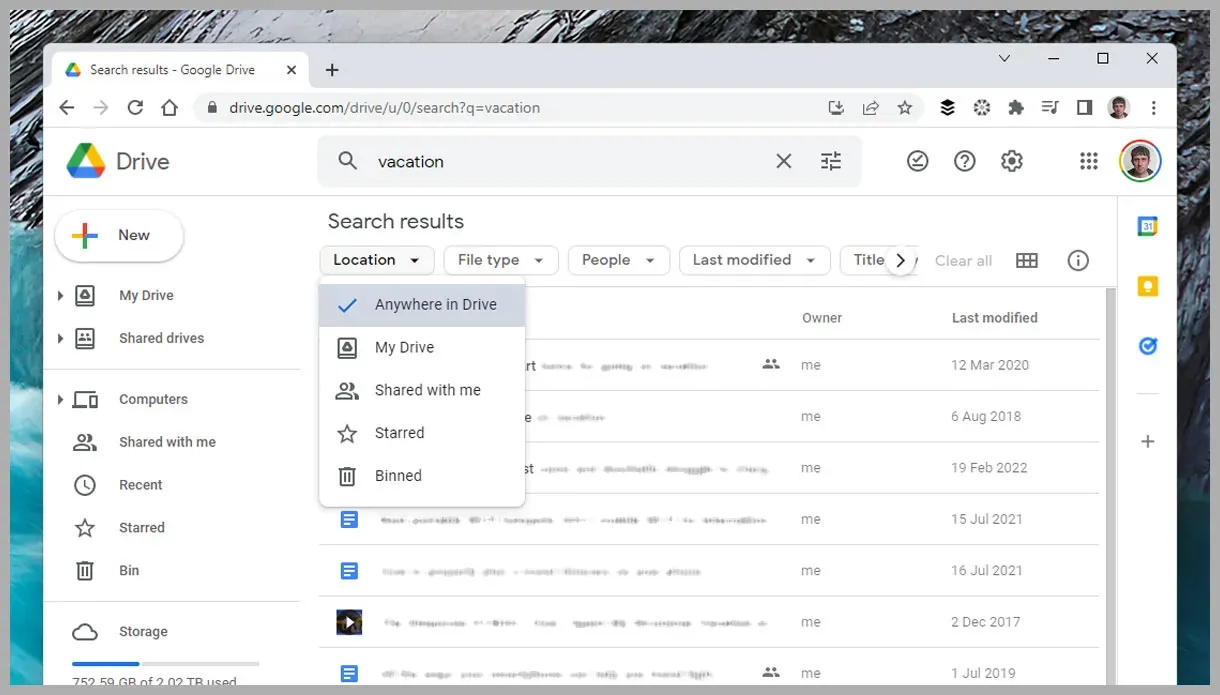Clear the vacation search text

pos(783,161)
